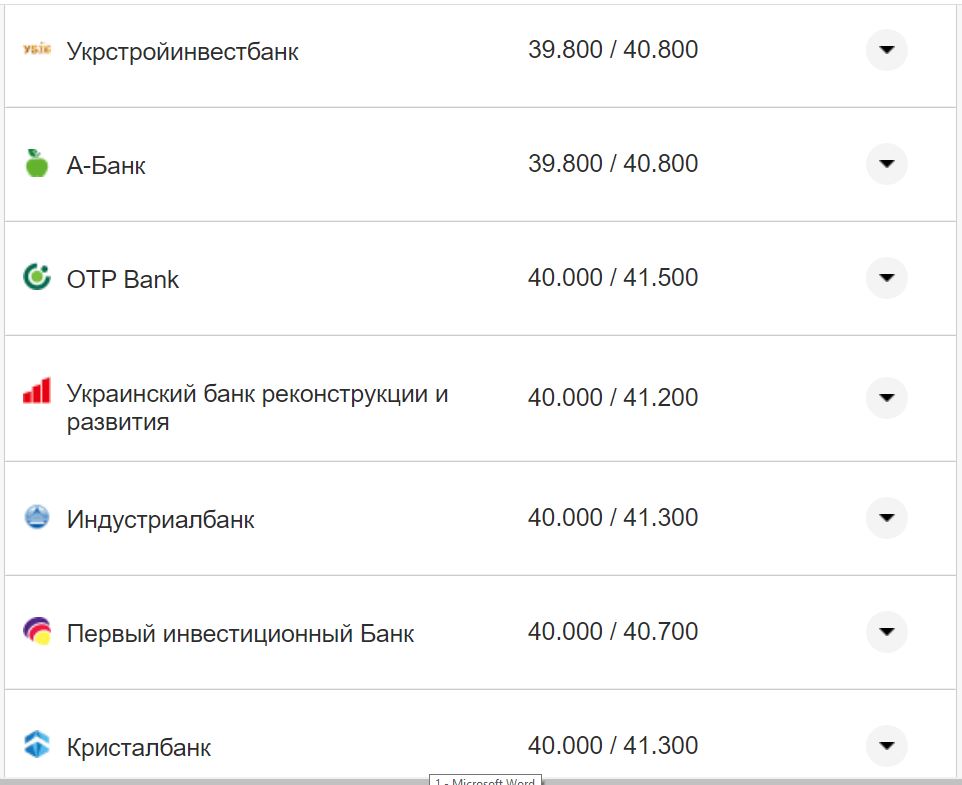
Task: Click the Первый инвестиционный Банк logo
Action: [x=35, y=631]
